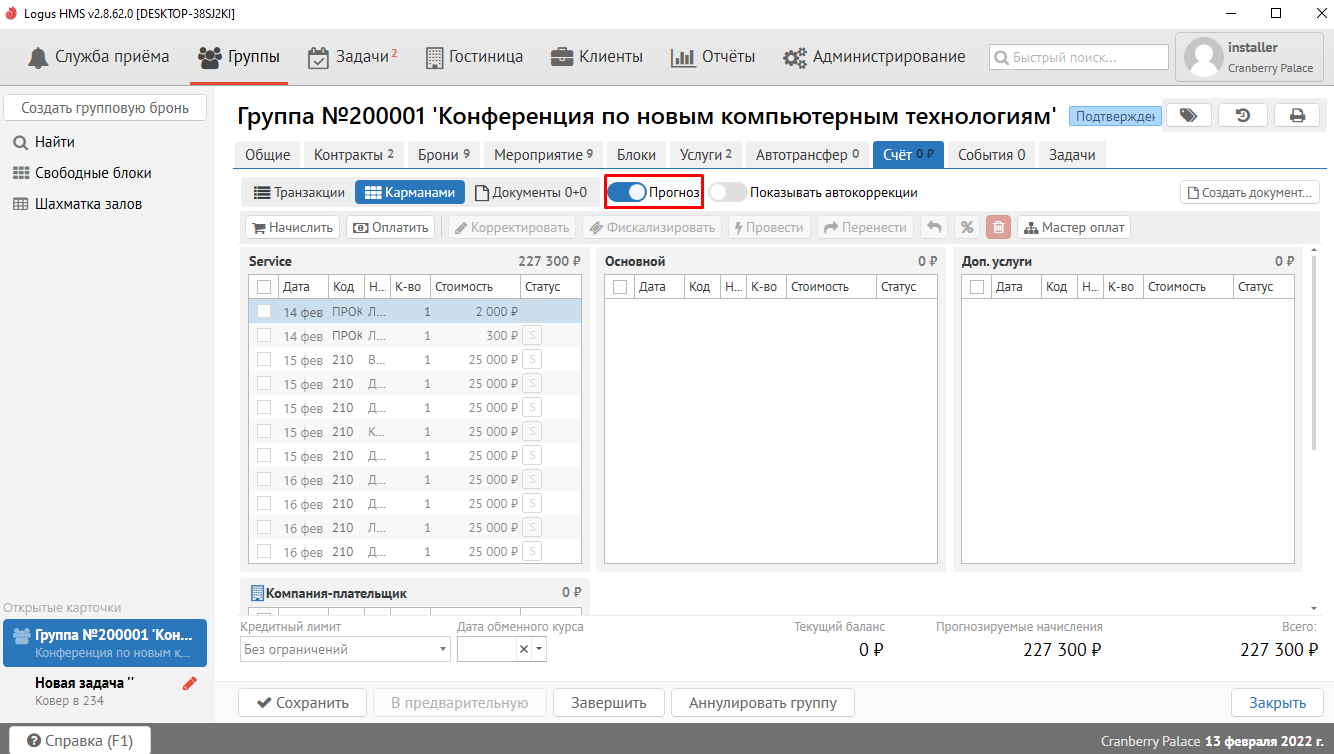The width and height of the screenshot is (1334, 754).
Task: Open the Создать документ dropdown
Action: pyautogui.click(x=1250, y=192)
